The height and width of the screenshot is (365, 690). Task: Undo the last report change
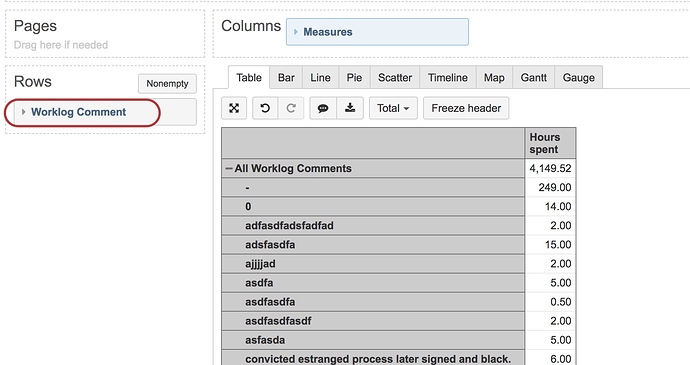(265, 108)
